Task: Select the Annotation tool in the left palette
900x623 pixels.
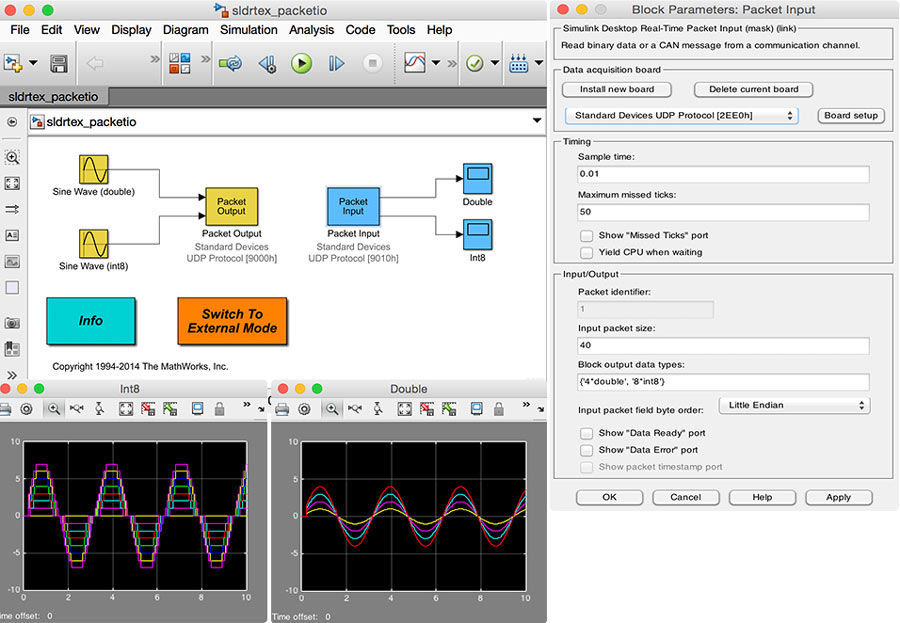Action: click(x=11, y=235)
